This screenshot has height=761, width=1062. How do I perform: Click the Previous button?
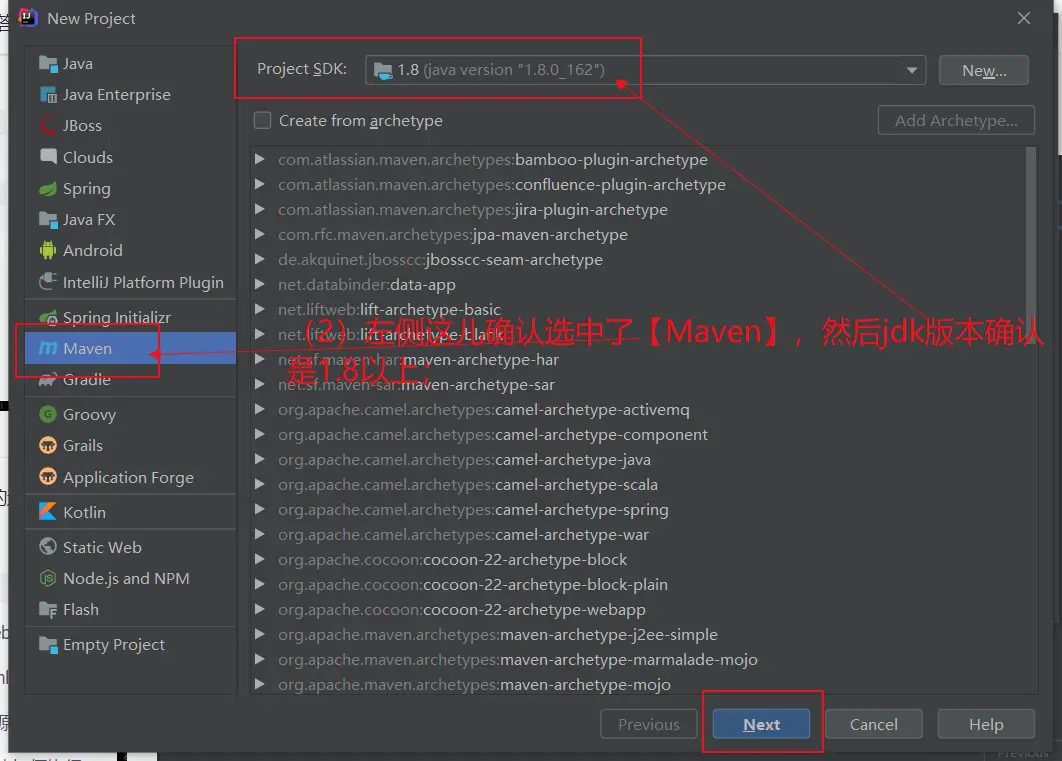(649, 724)
